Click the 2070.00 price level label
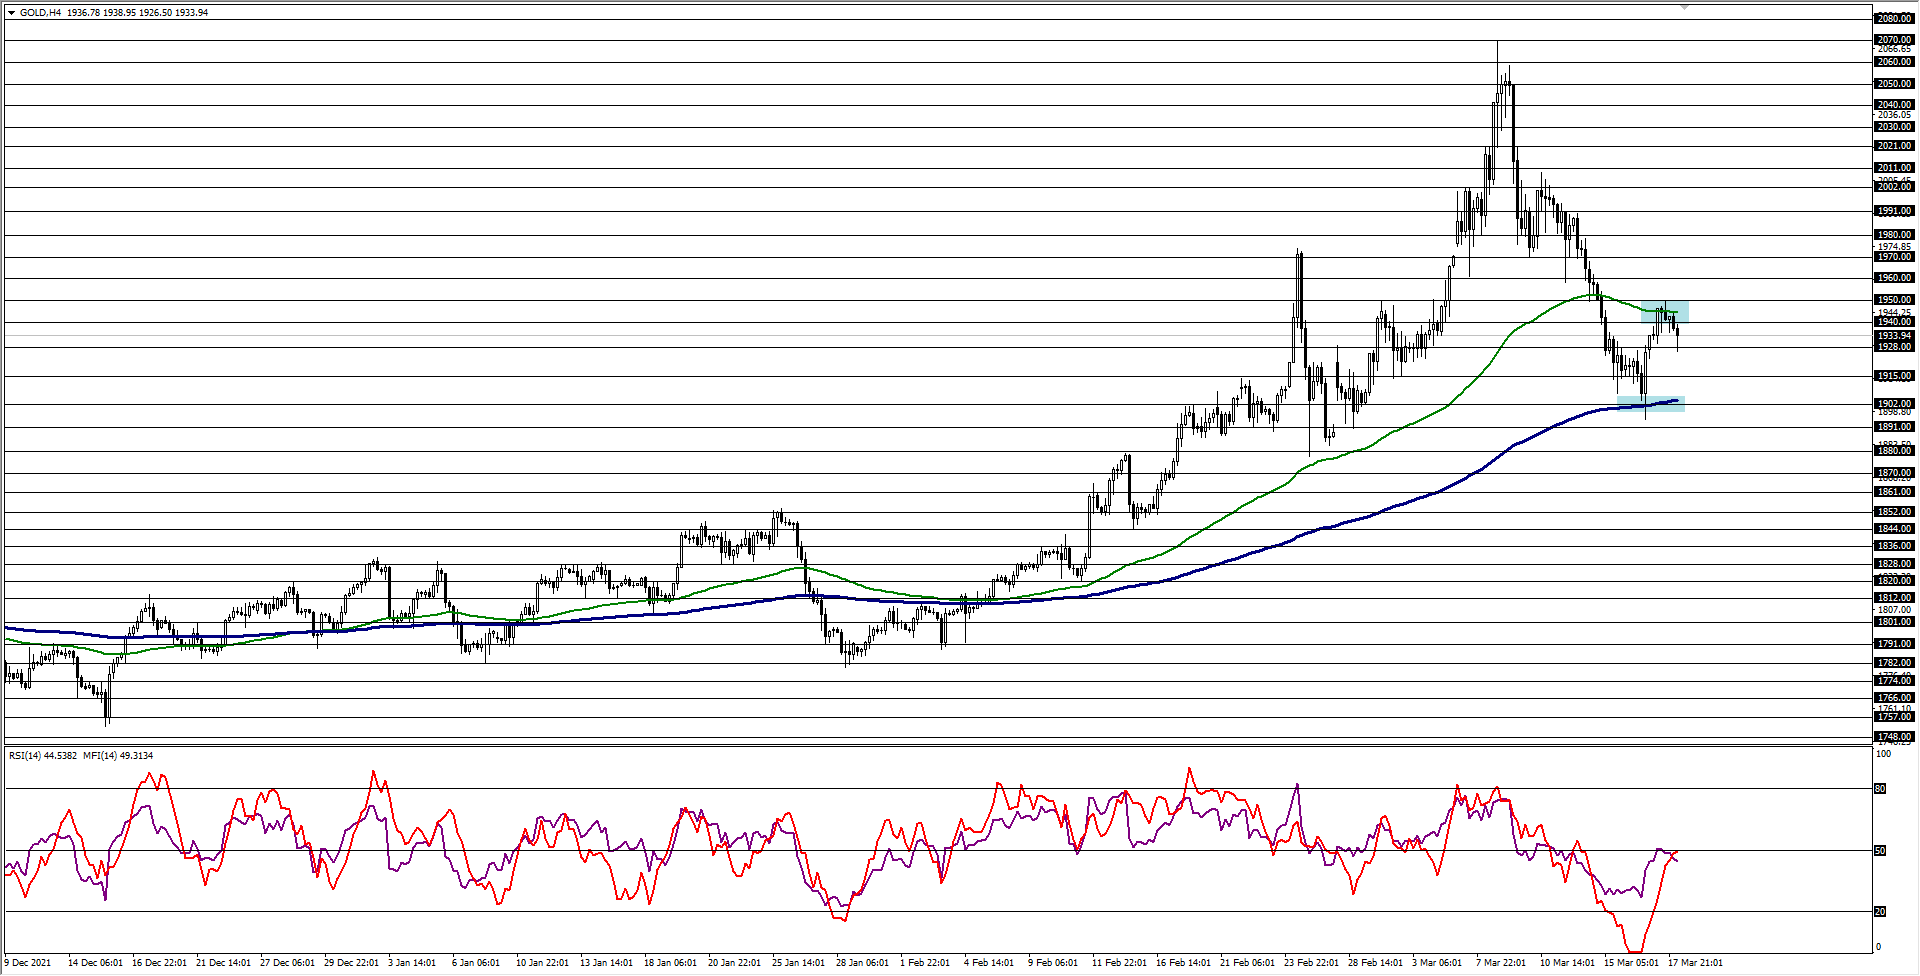 [1894, 40]
